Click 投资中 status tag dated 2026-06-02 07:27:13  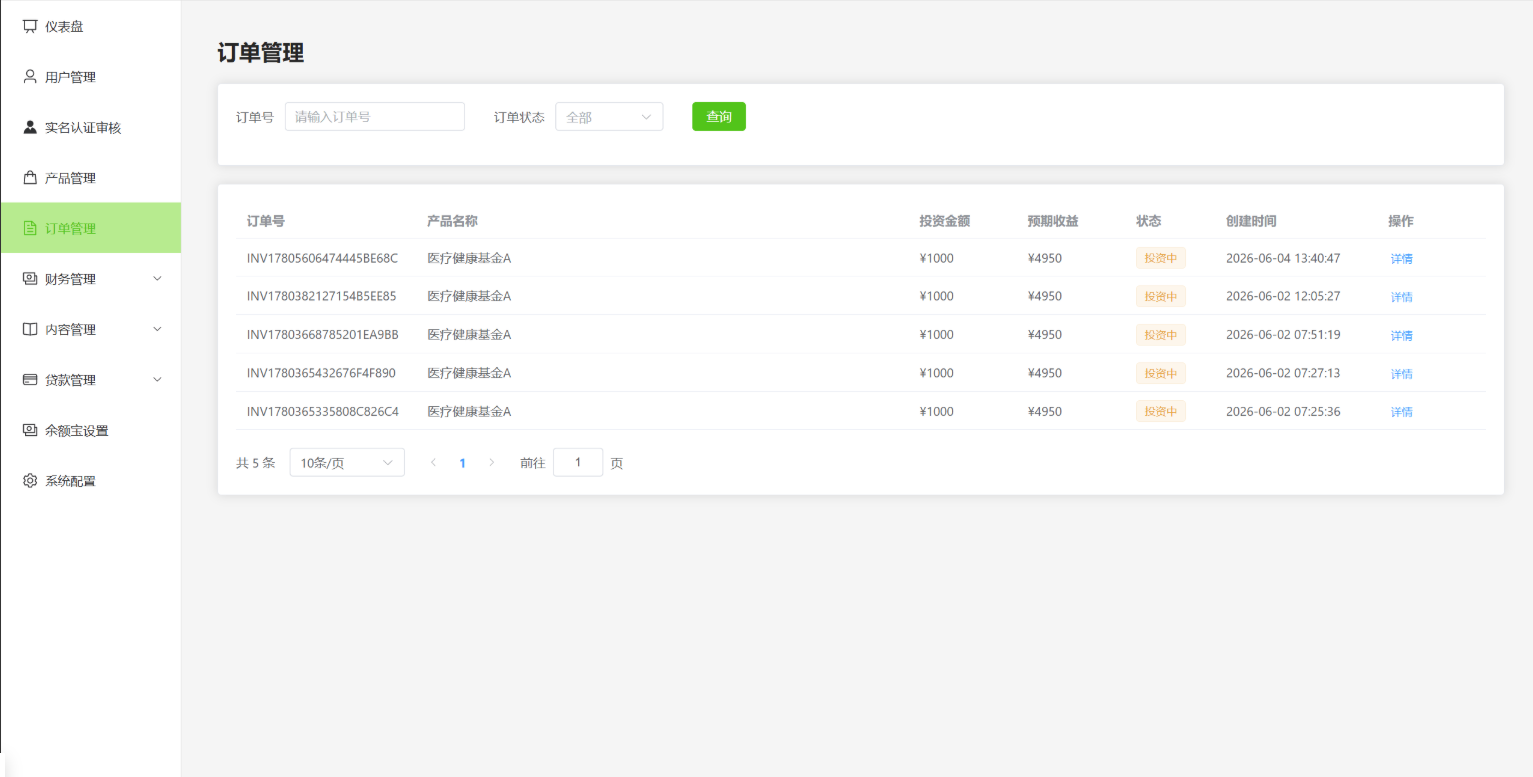coord(1160,373)
